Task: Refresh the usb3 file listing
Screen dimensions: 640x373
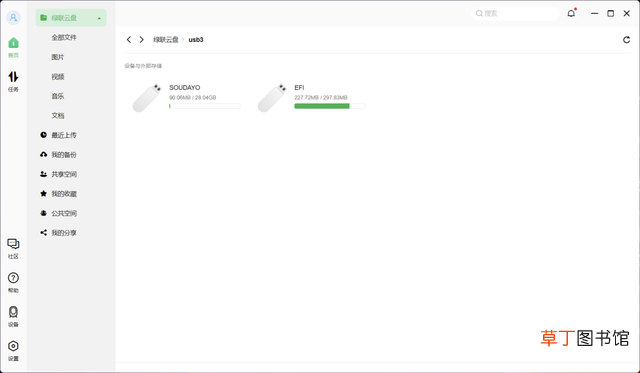Action: click(626, 40)
